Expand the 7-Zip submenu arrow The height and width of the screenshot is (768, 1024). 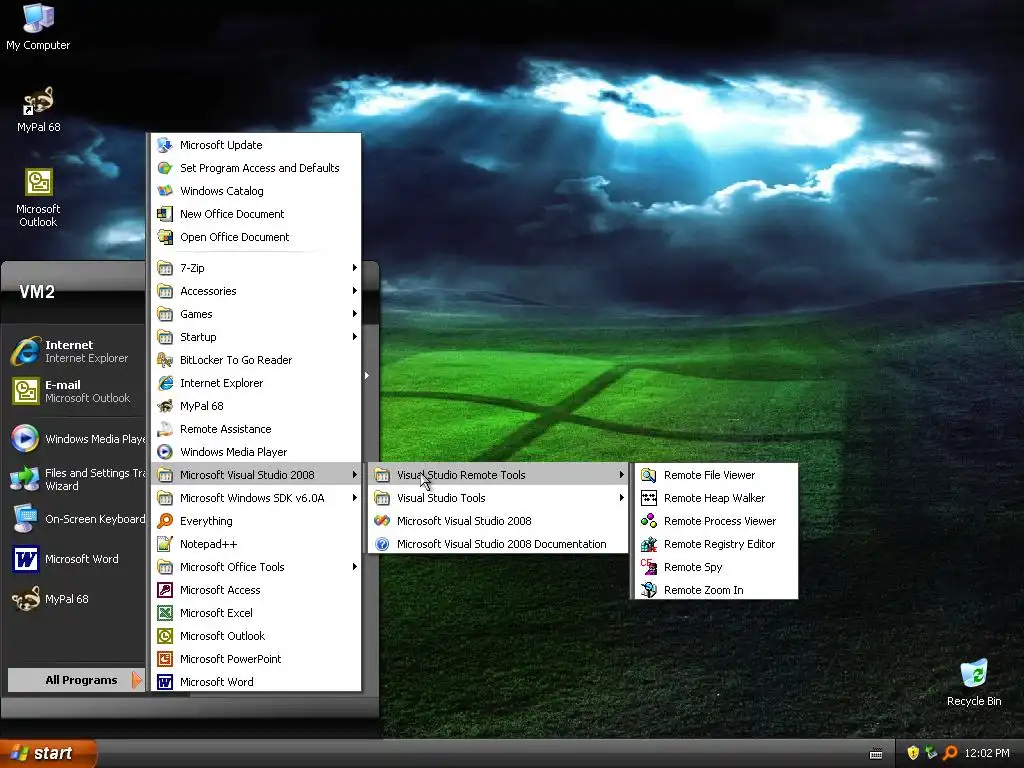355,268
